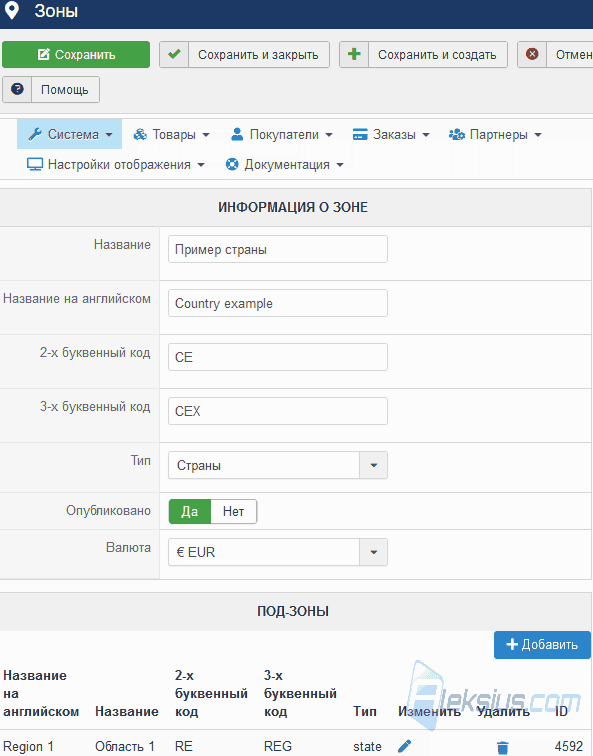Click the trash delete icon for Region 1

(502, 747)
